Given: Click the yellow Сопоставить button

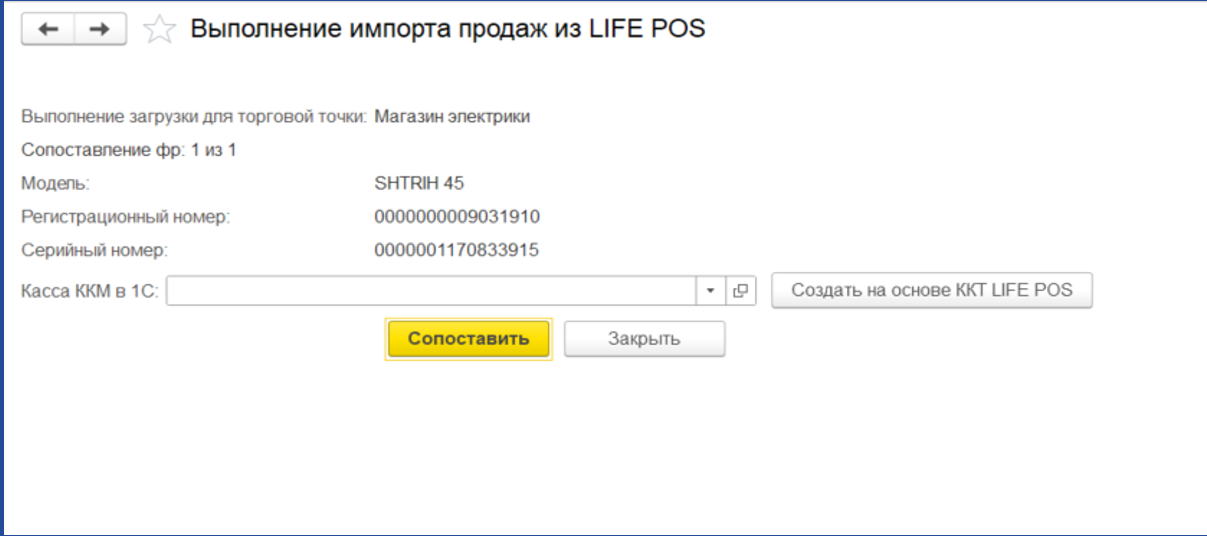Looking at the screenshot, I should 468,338.
